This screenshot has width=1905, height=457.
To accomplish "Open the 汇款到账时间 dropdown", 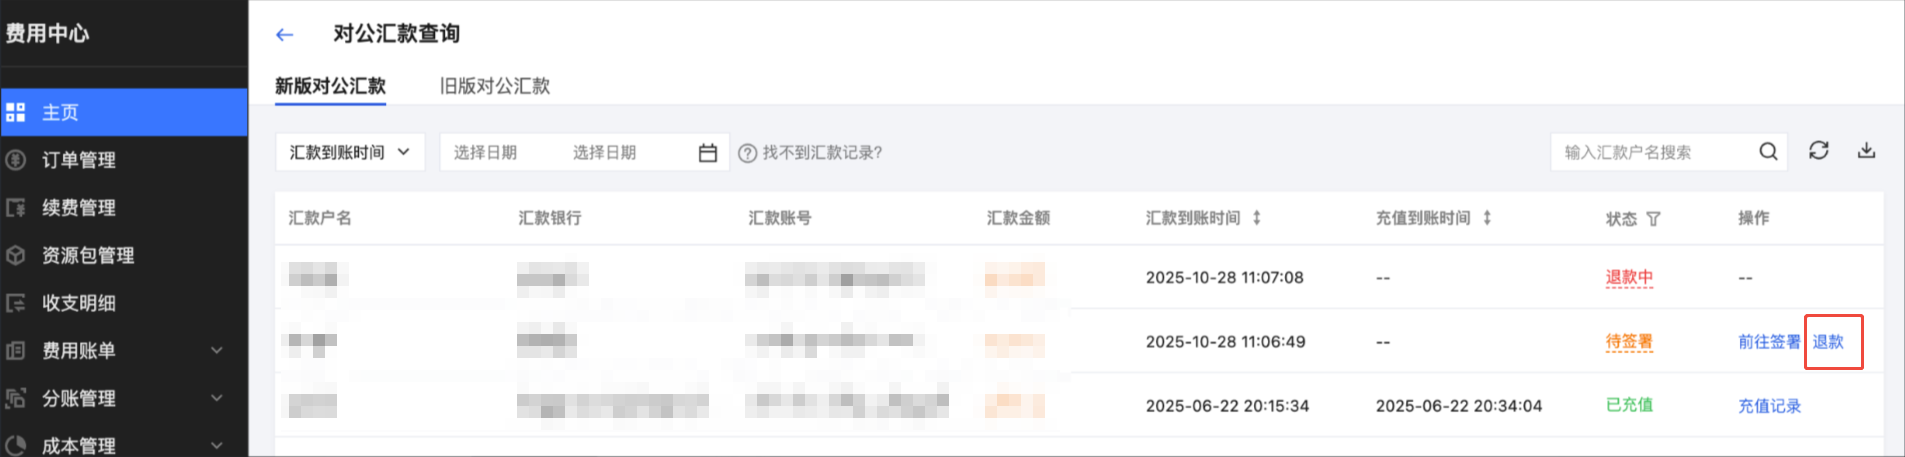I will (350, 152).
